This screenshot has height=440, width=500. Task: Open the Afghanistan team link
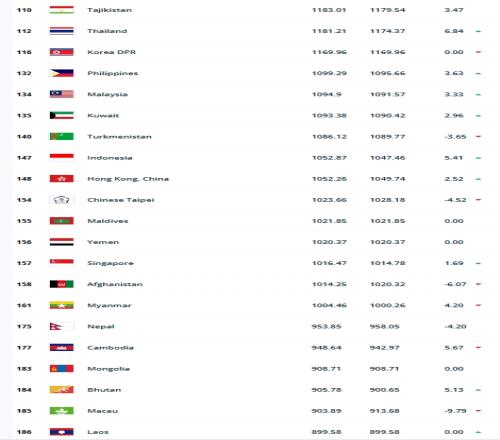(x=115, y=284)
